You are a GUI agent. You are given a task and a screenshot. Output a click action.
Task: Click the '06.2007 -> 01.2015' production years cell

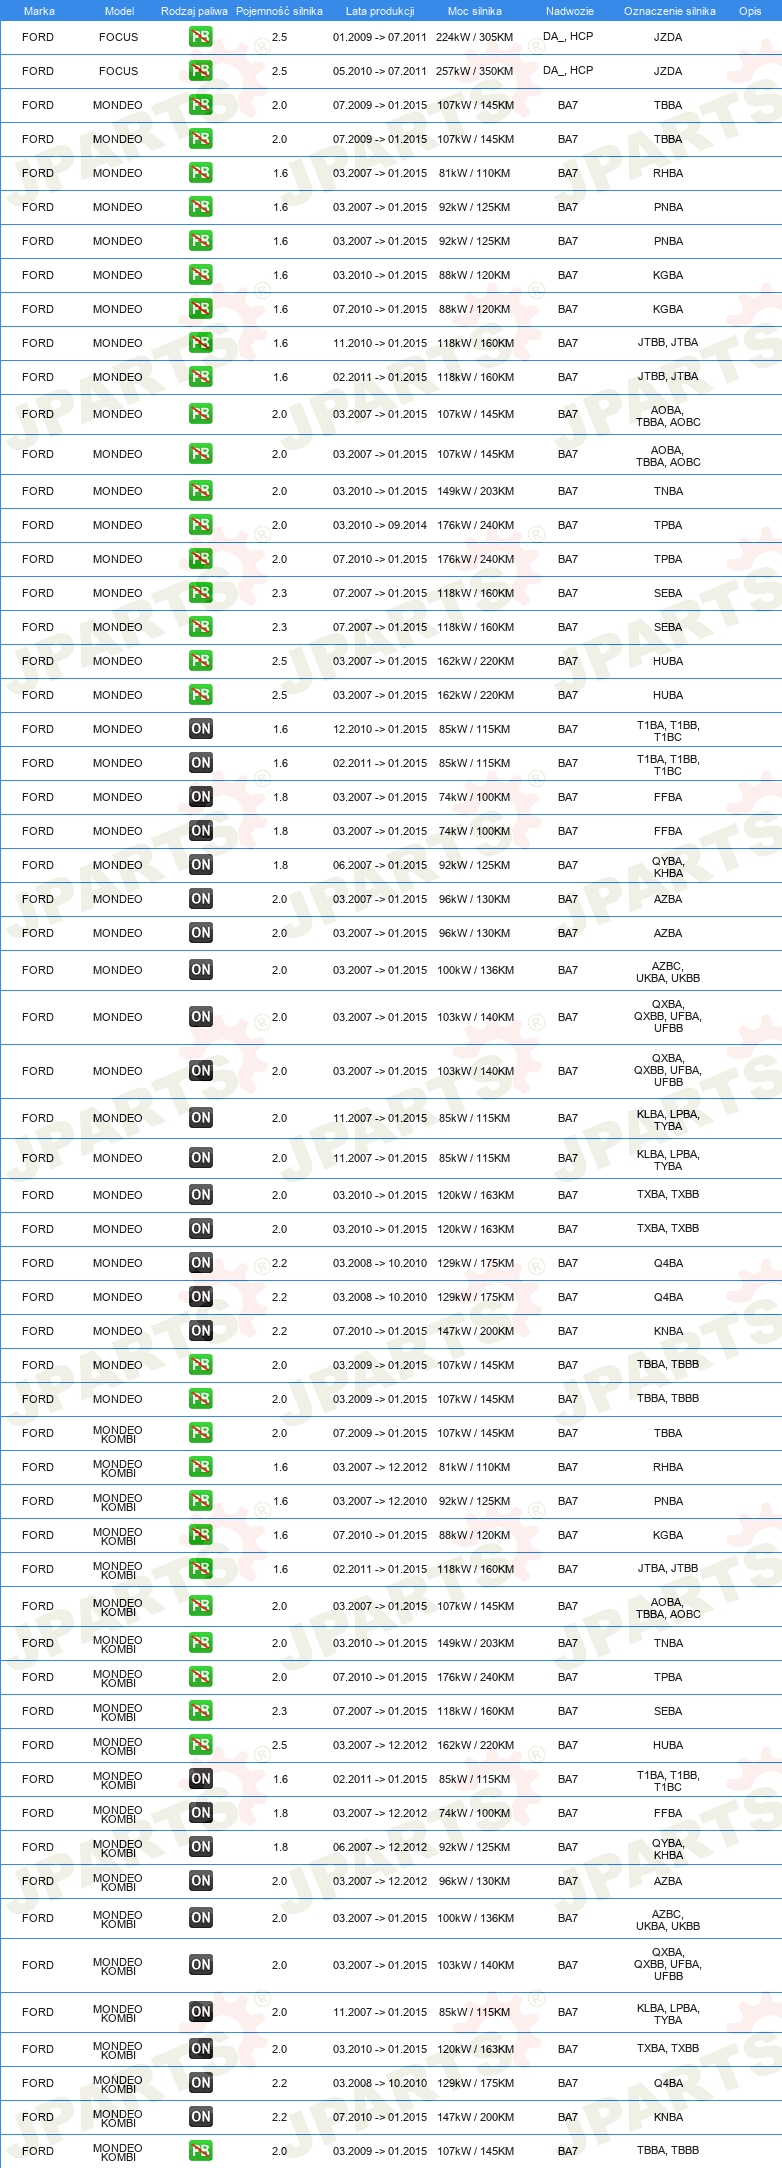click(x=380, y=865)
